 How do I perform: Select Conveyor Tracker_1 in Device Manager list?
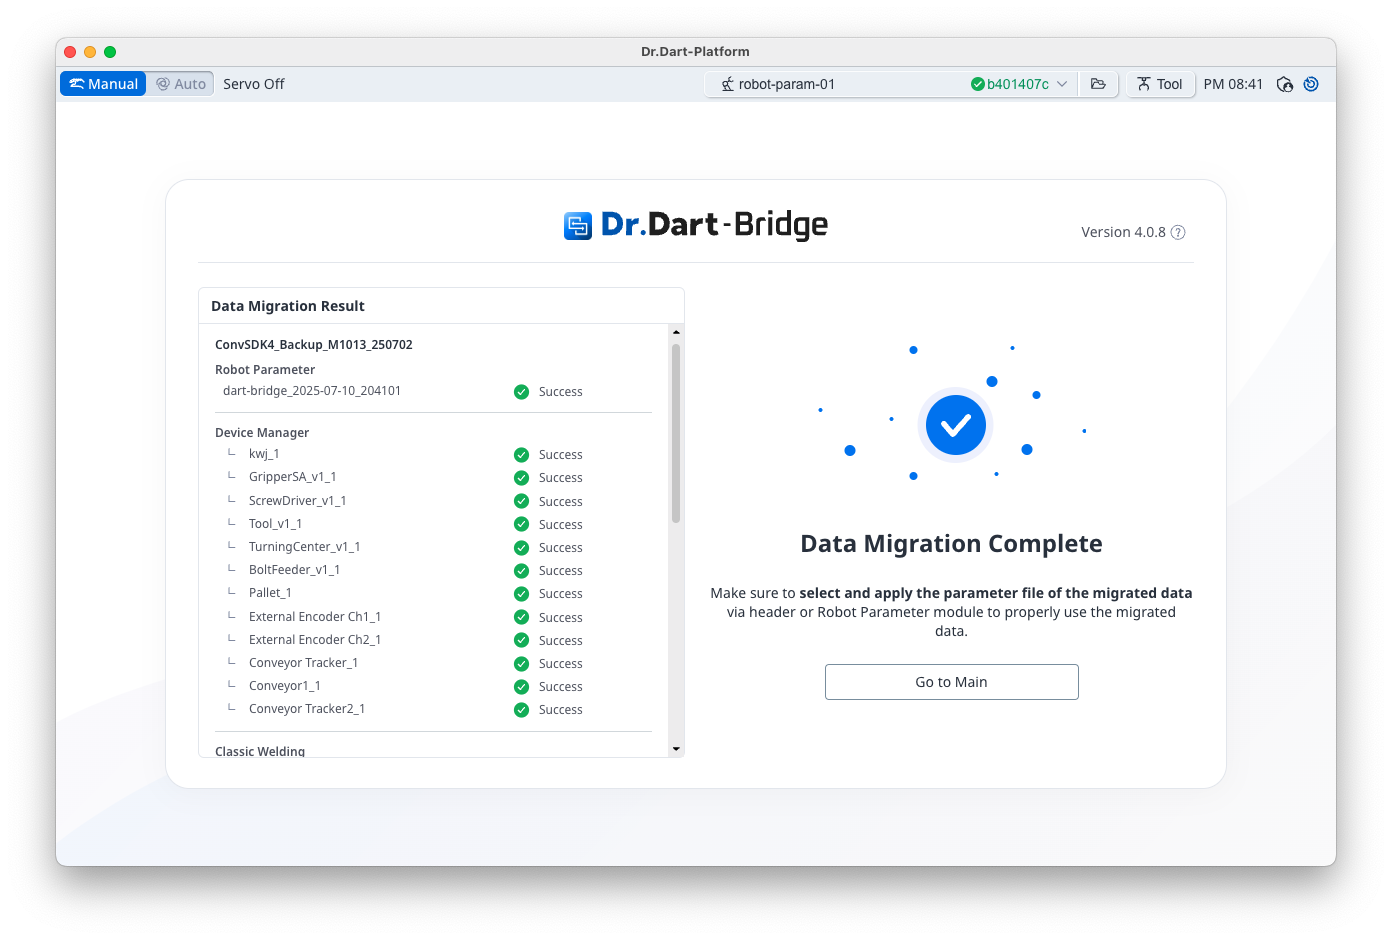point(303,663)
